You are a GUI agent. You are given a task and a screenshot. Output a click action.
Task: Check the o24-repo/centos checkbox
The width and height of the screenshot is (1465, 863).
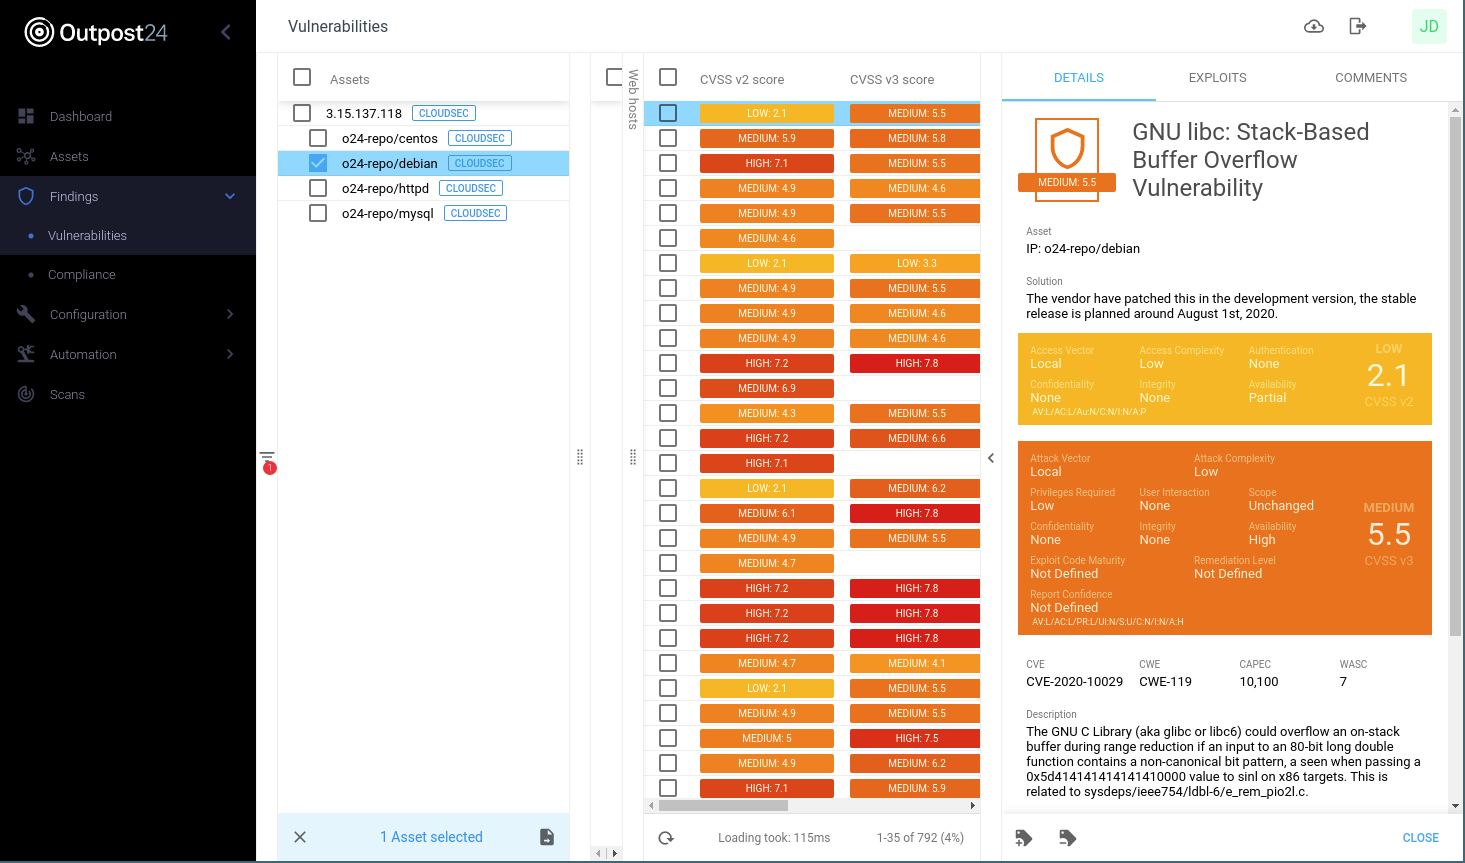pos(318,138)
